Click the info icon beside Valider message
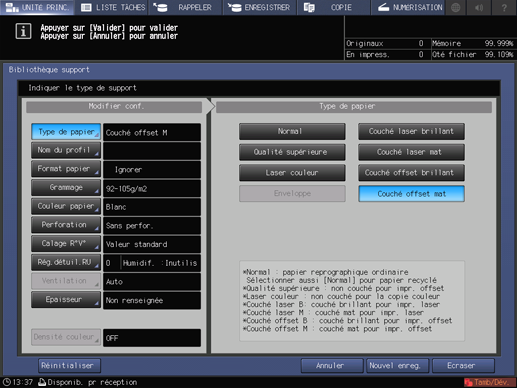This screenshot has width=517, height=388. coord(23,31)
